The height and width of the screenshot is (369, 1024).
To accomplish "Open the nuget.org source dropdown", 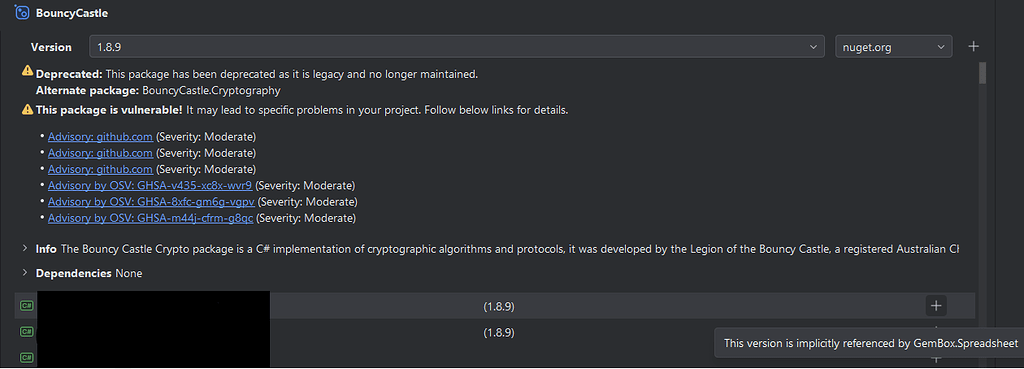I will (893, 47).
